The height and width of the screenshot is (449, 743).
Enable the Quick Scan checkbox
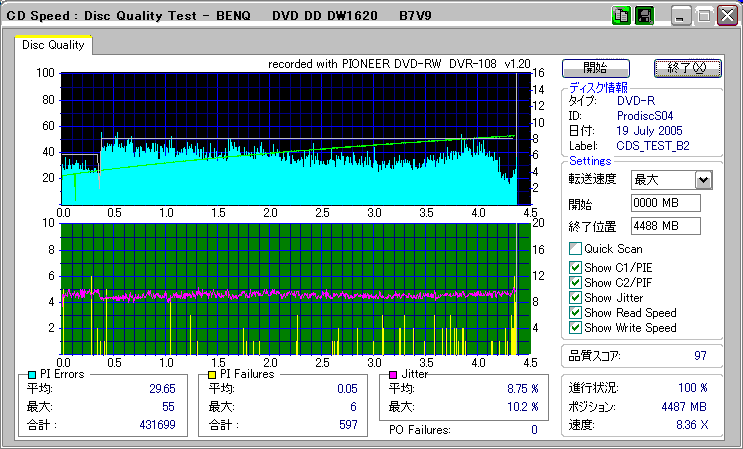coord(575,249)
